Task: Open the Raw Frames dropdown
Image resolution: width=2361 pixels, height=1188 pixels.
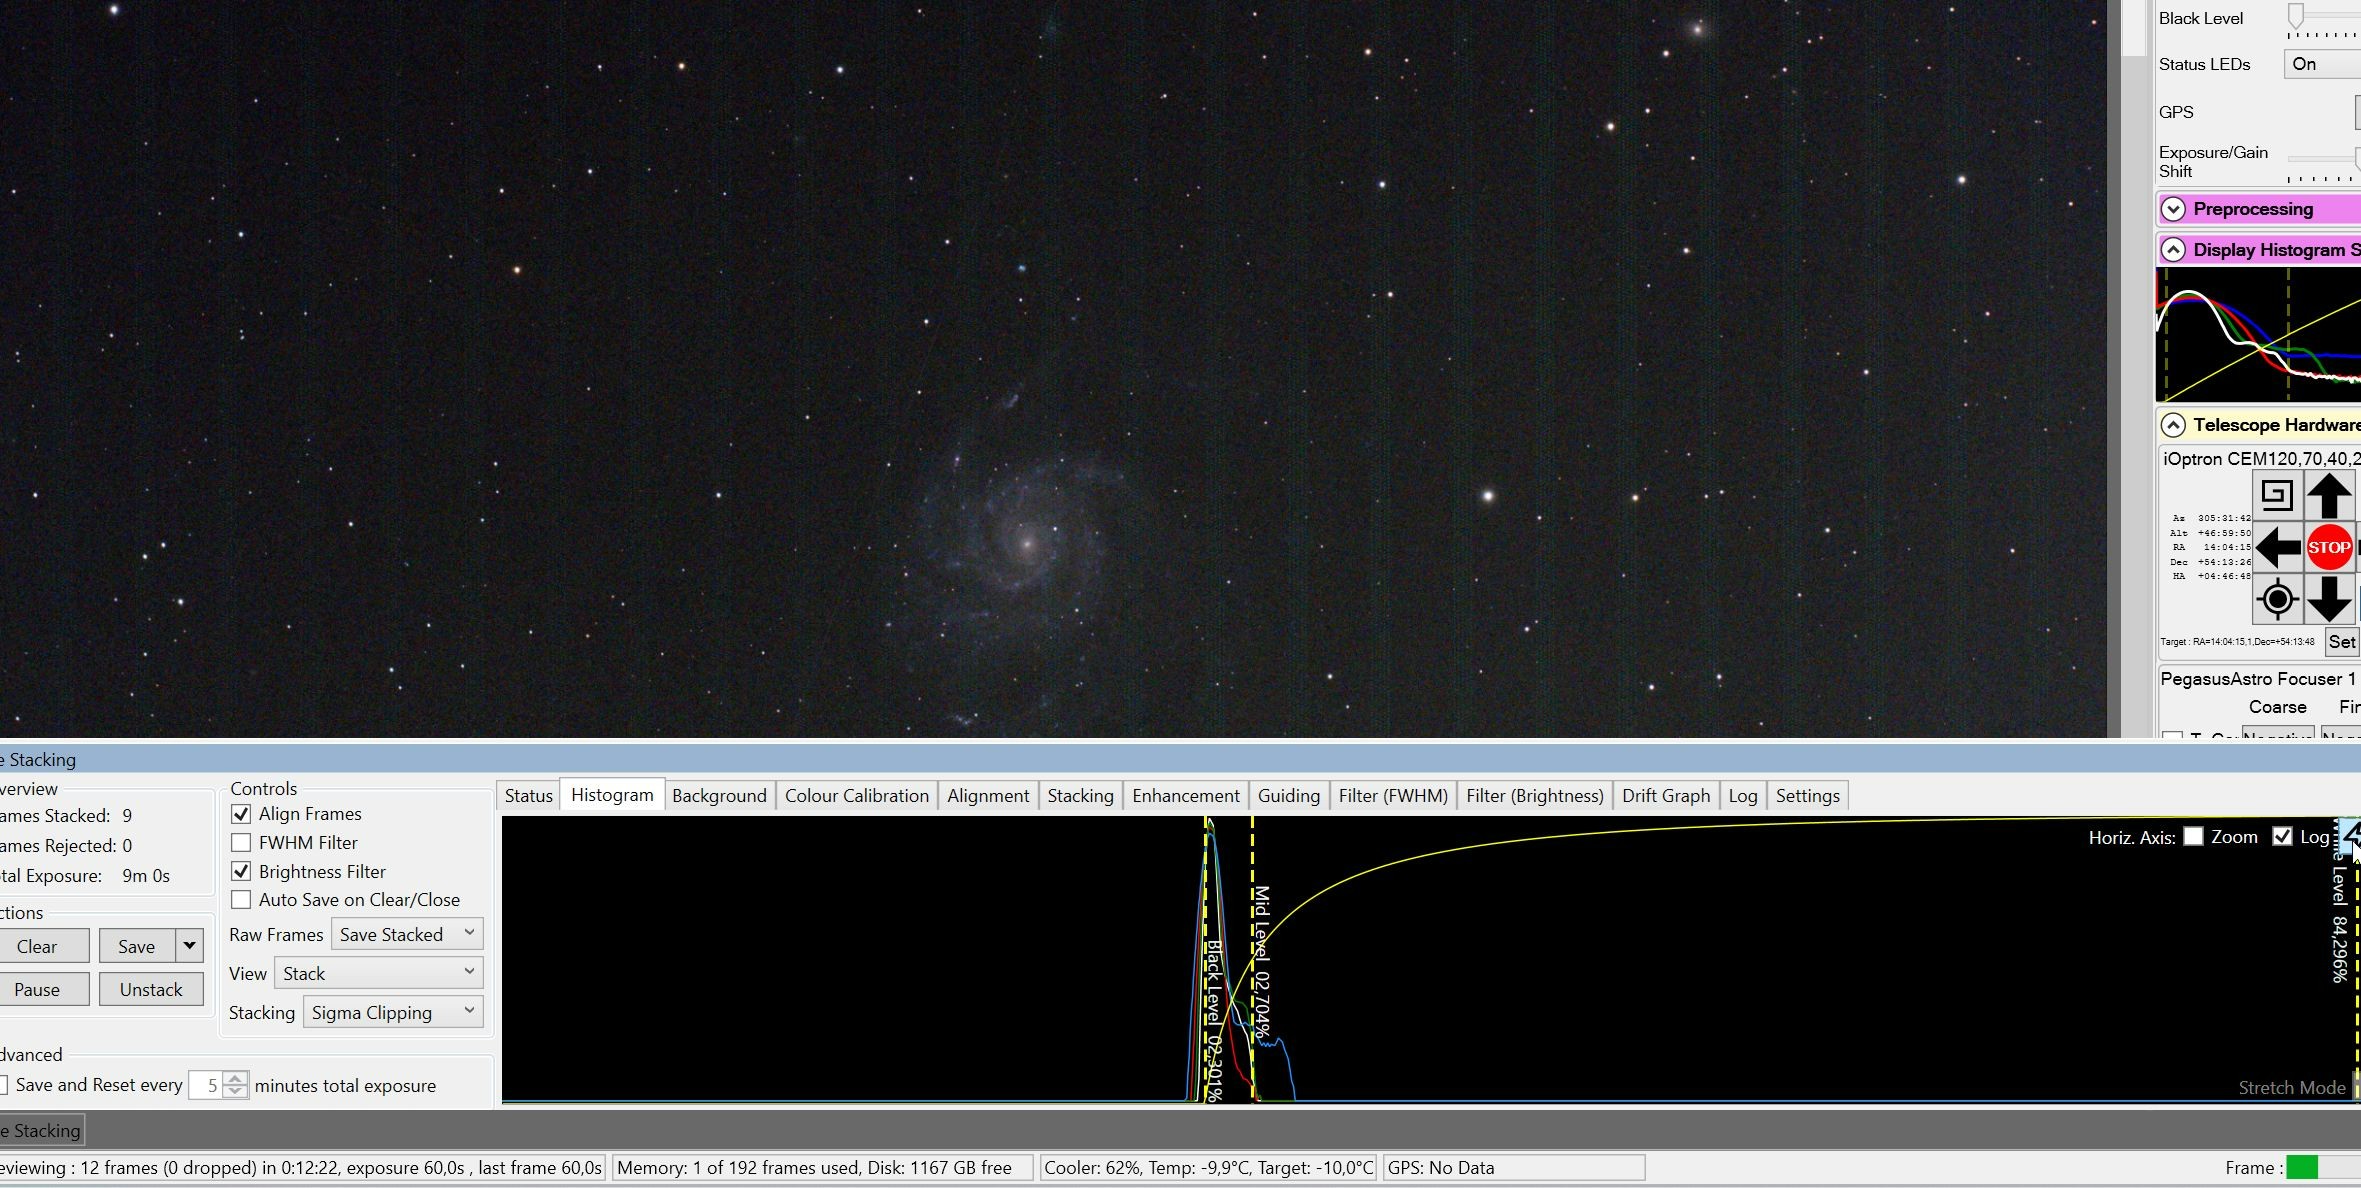Action: click(407, 934)
